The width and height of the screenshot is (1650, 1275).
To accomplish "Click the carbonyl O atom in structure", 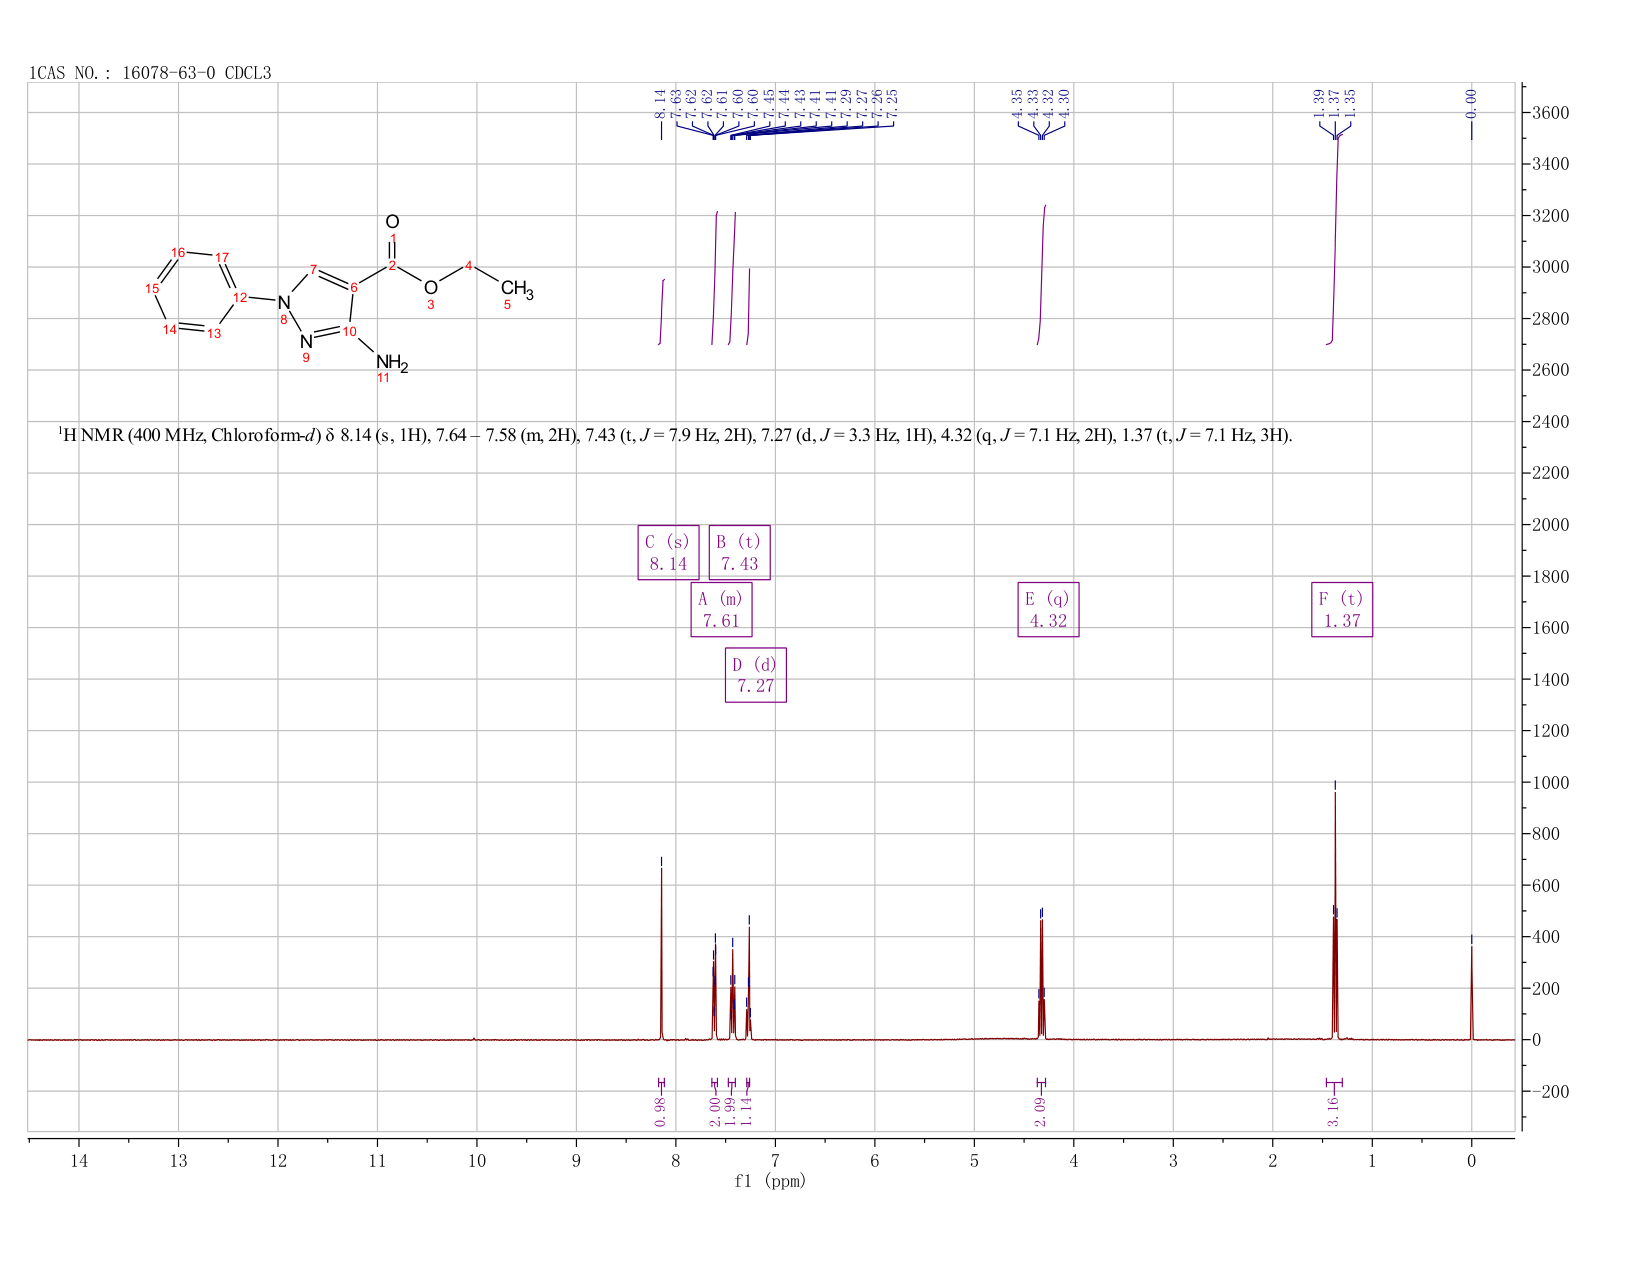I will point(392,222).
